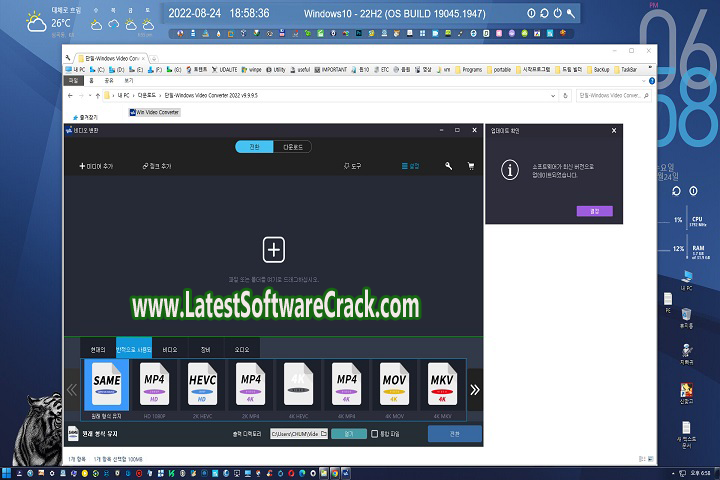Click the large plus box to add files

point(274,250)
